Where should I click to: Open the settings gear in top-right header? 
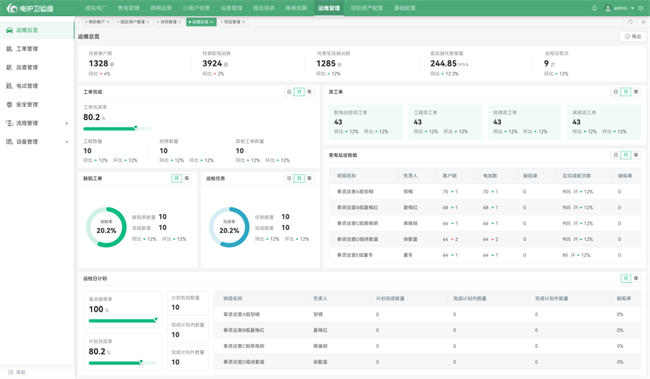(x=641, y=8)
